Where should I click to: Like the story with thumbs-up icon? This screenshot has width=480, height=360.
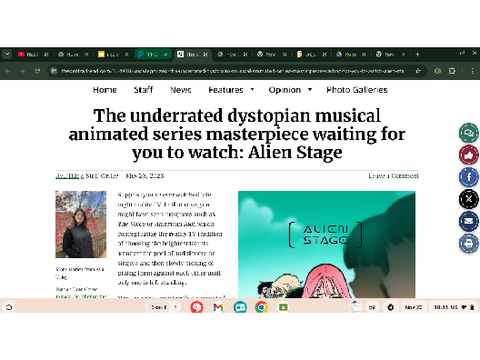(x=469, y=155)
